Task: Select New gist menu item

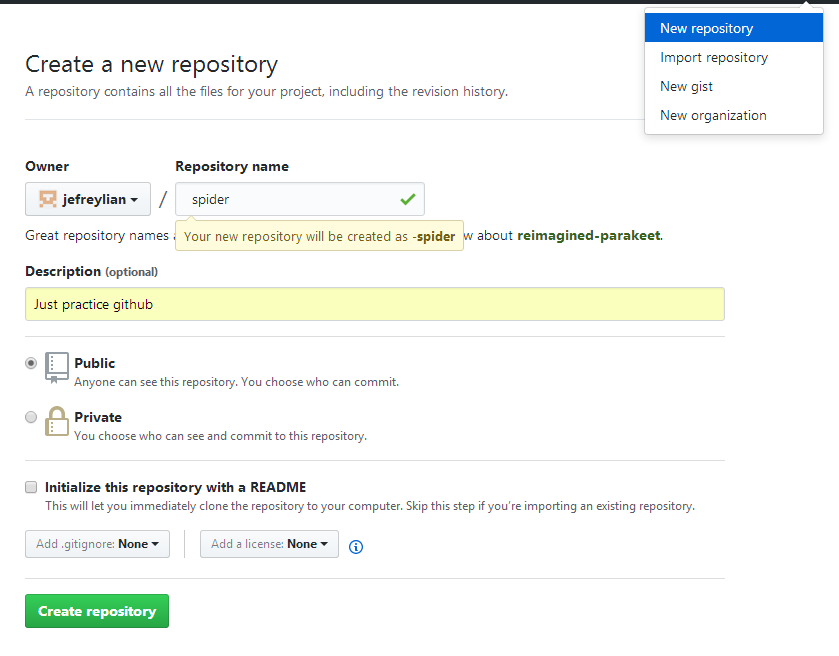Action: tap(734, 86)
